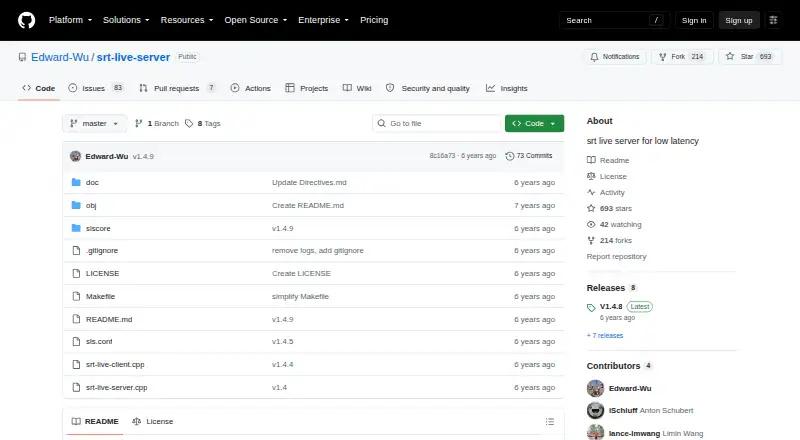Open the Security and quality tab

[x=428, y=88]
